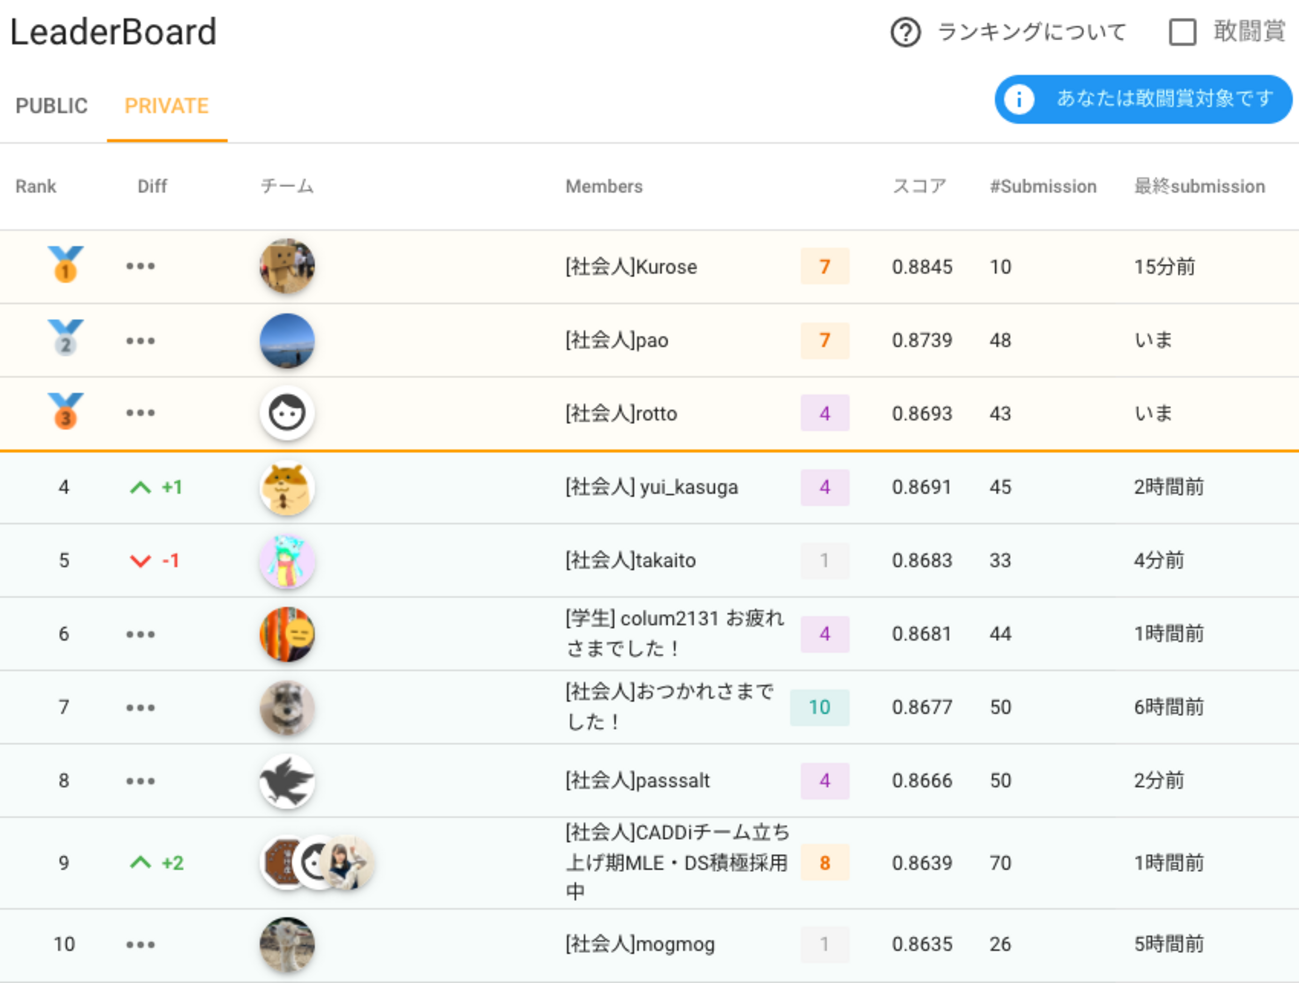This screenshot has width=1299, height=983.
Task: Switch to the PUBLIC tab
Action: pos(52,106)
